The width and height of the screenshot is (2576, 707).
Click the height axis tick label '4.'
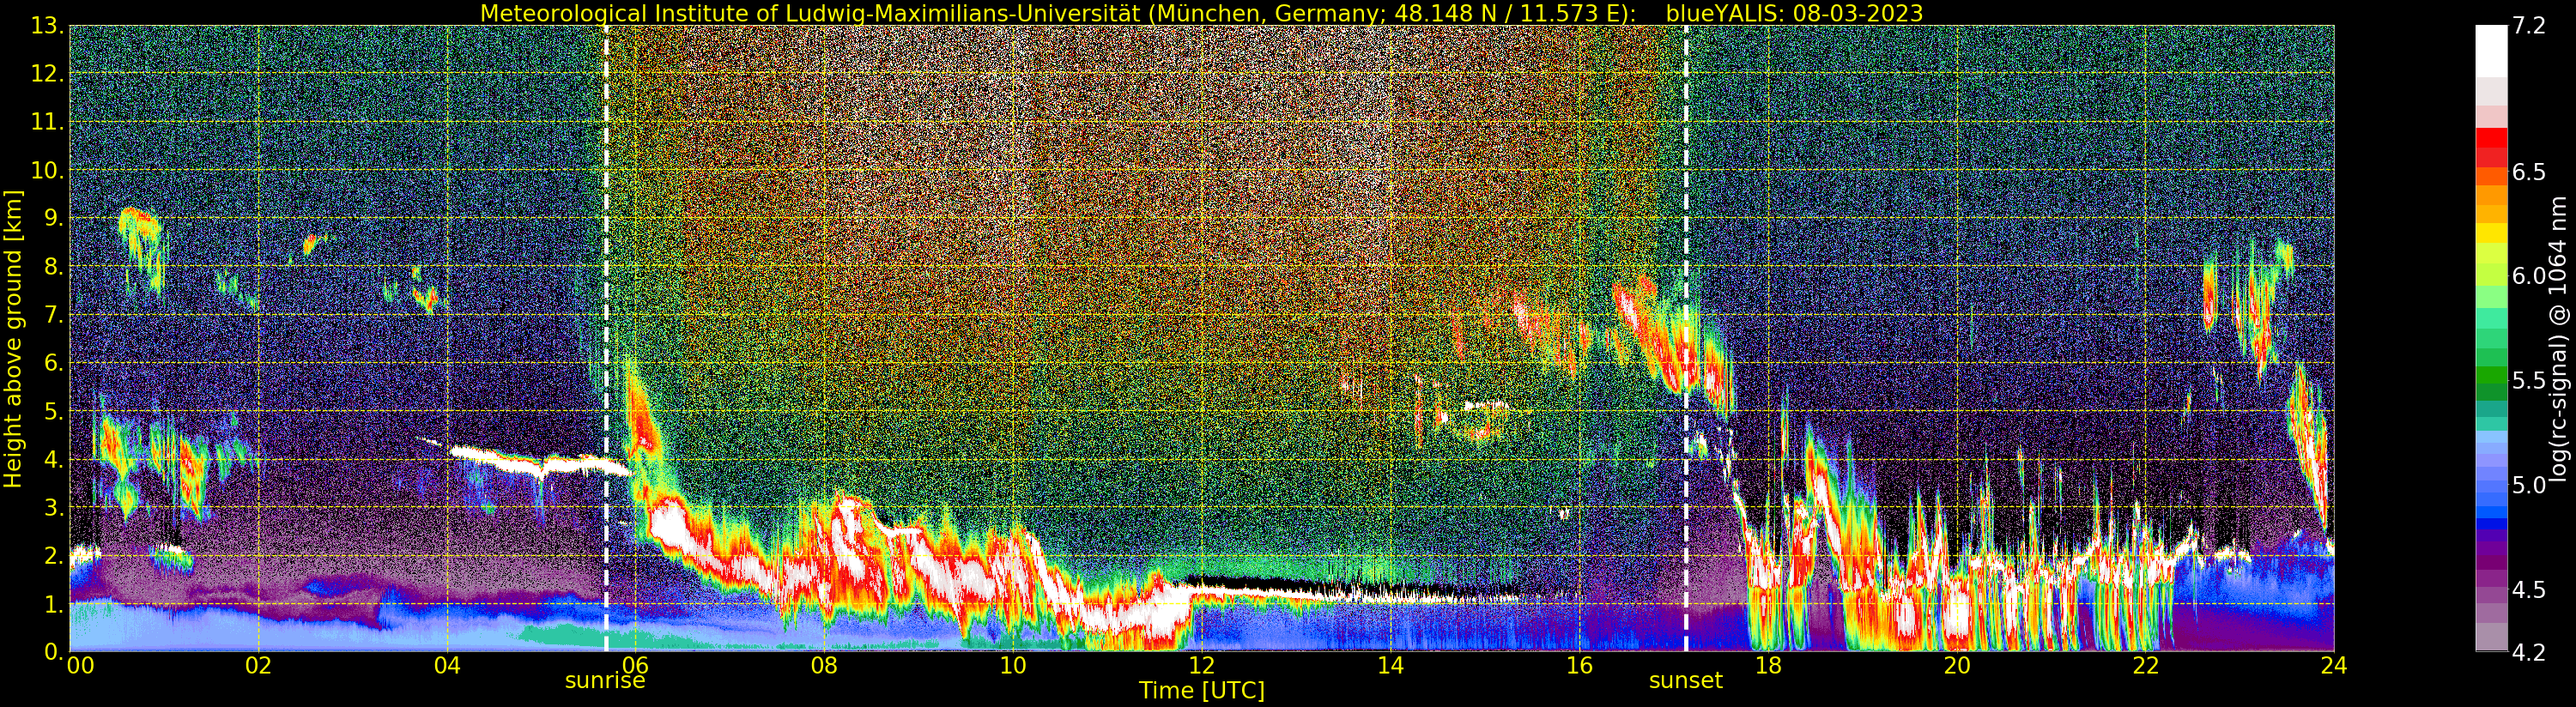[x=54, y=459]
